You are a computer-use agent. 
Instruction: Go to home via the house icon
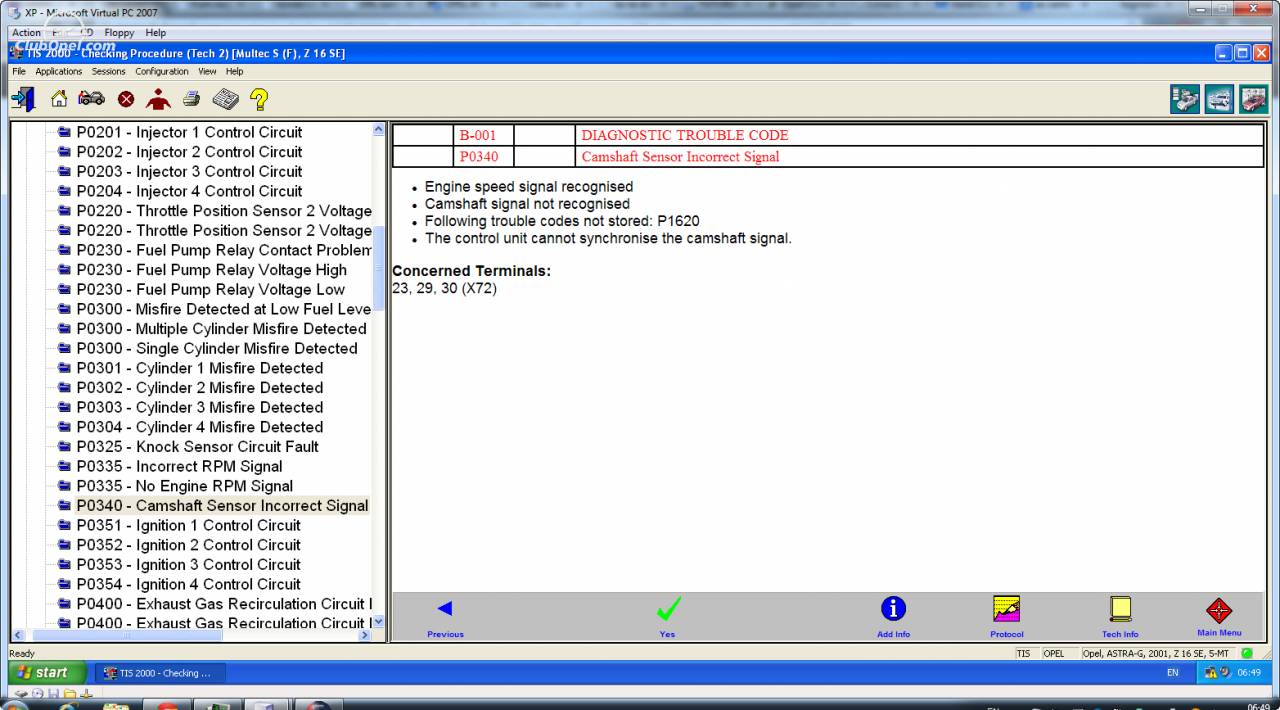[59, 99]
